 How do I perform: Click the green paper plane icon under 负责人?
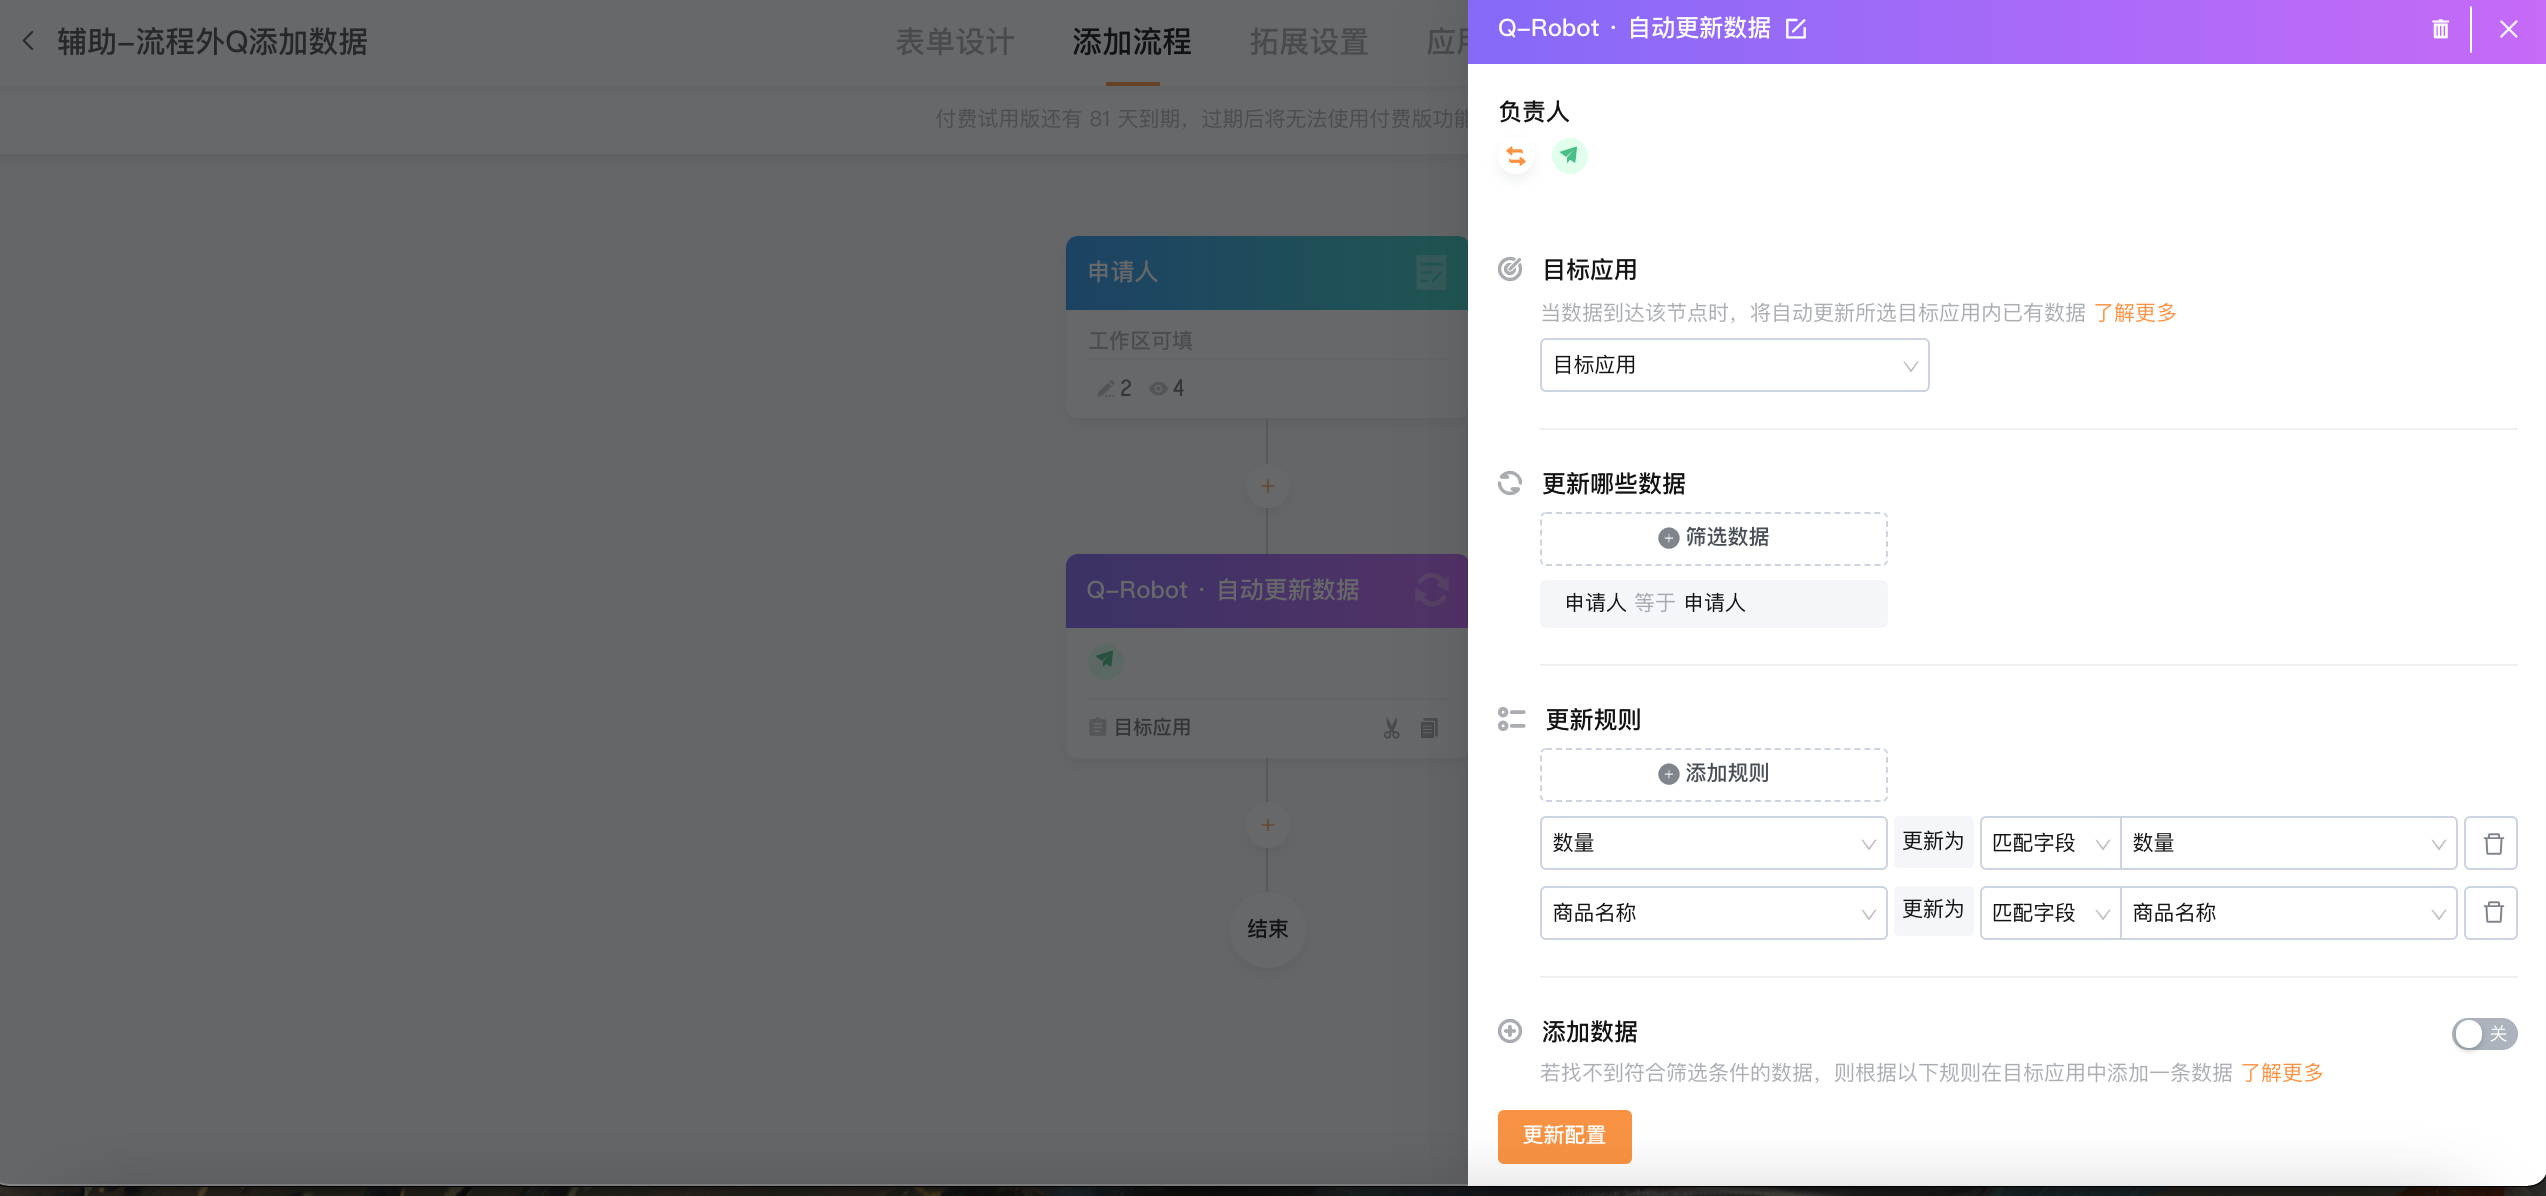(x=1569, y=156)
